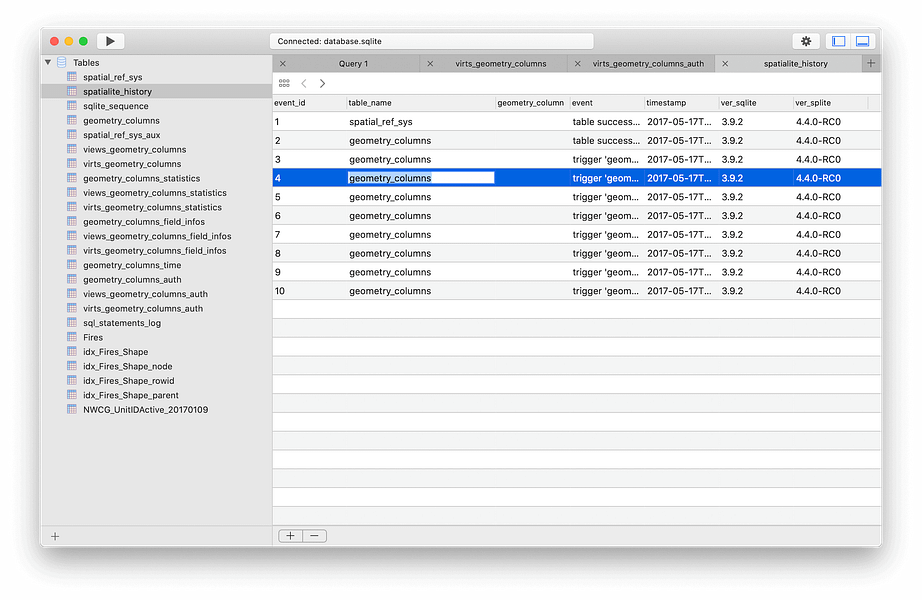This screenshot has width=922, height=600.
Task: Click the event column header
Action: pyautogui.click(x=607, y=103)
